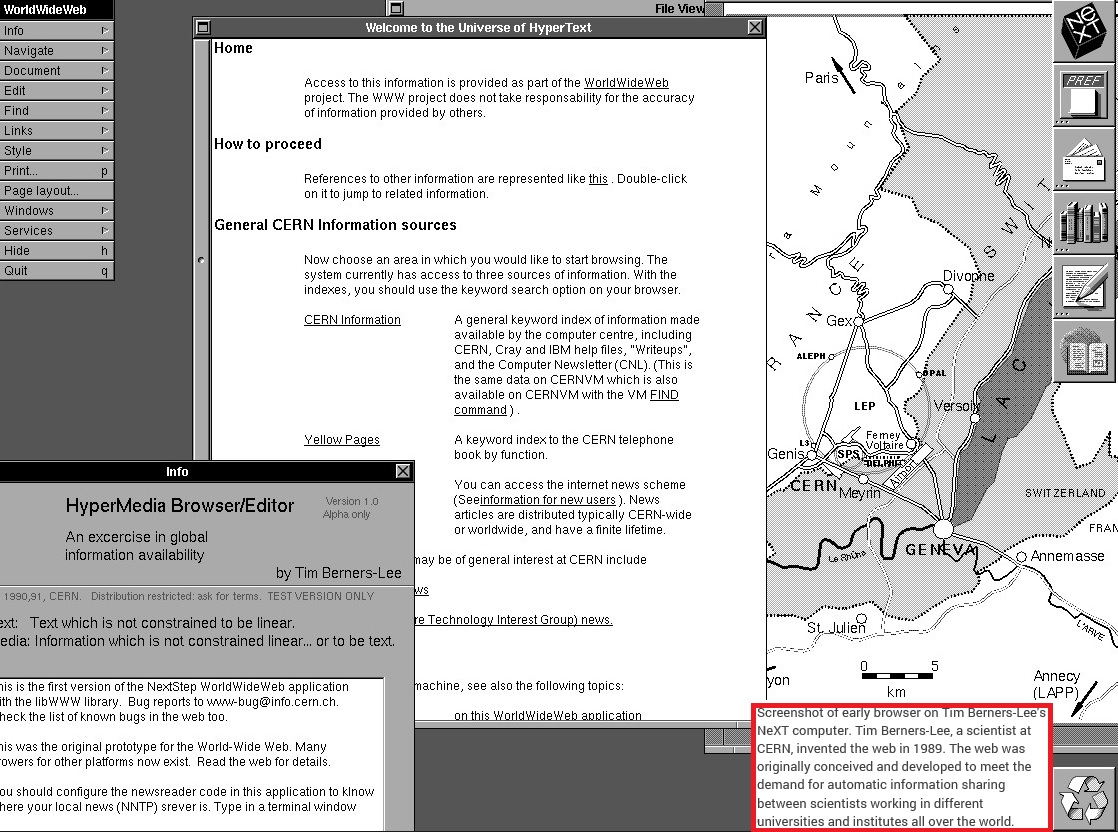Open the CERN Information link
1118x832 pixels.
coord(352,320)
